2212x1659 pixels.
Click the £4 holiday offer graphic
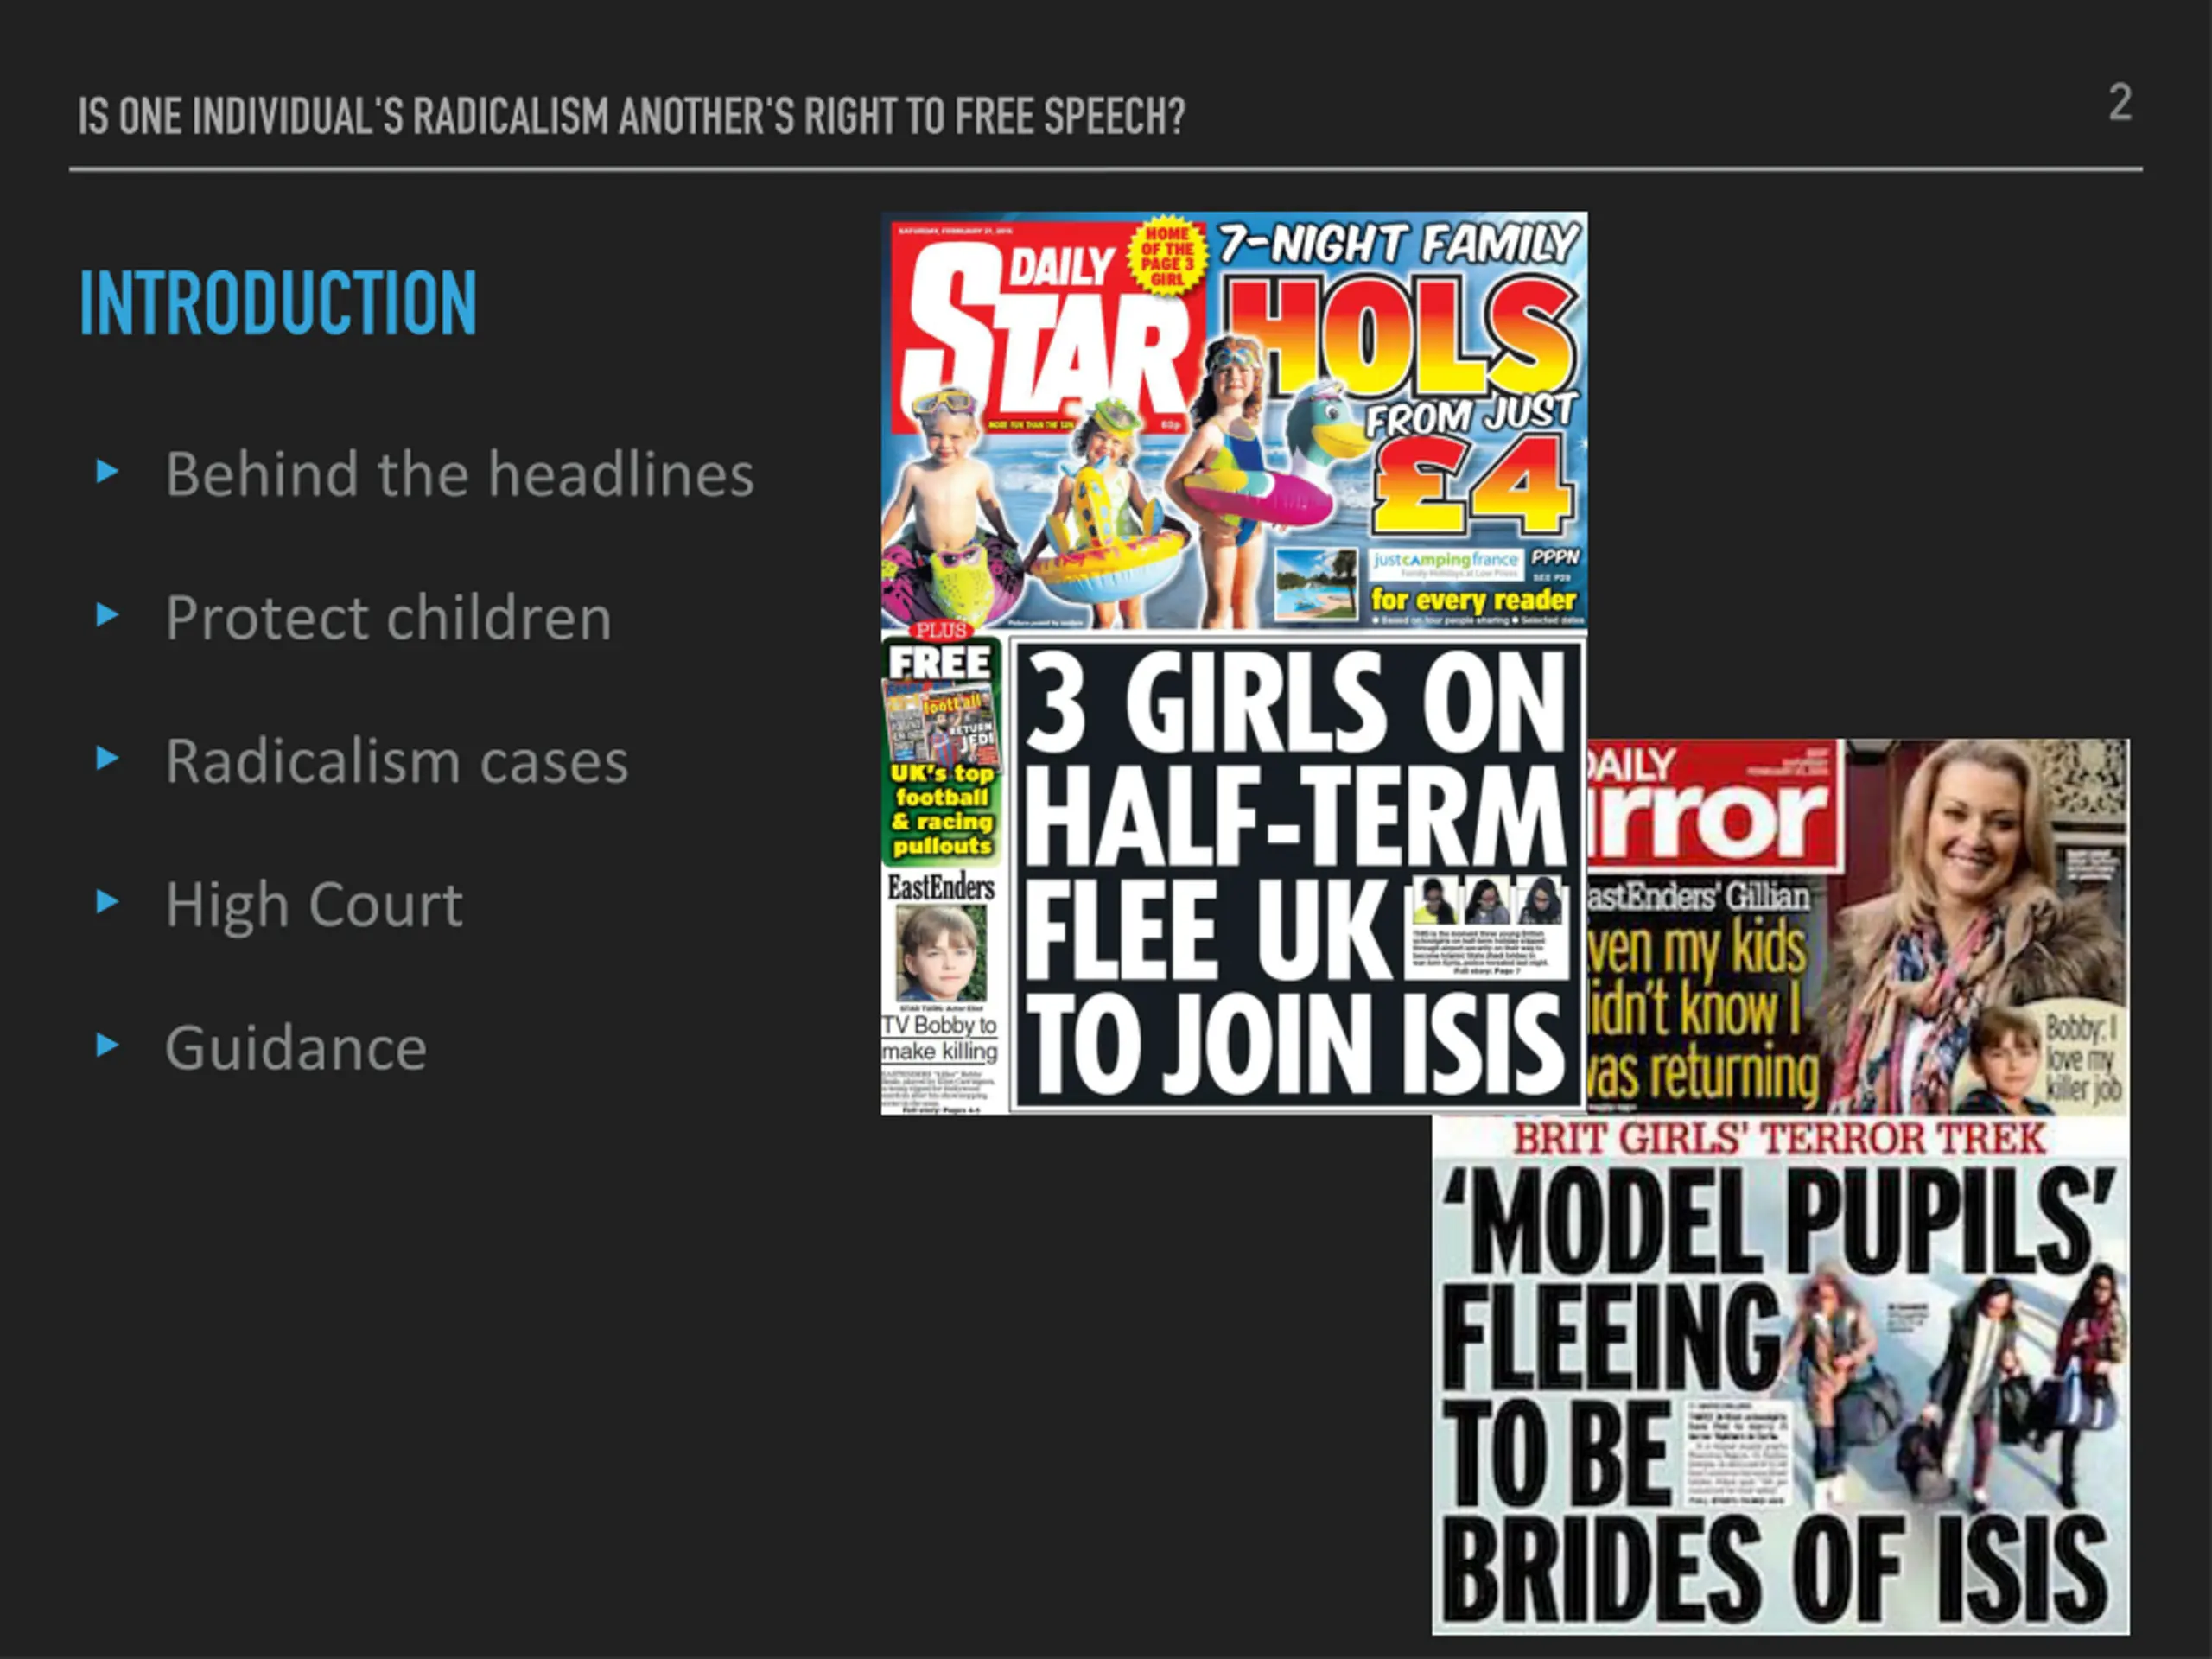tap(1472, 485)
